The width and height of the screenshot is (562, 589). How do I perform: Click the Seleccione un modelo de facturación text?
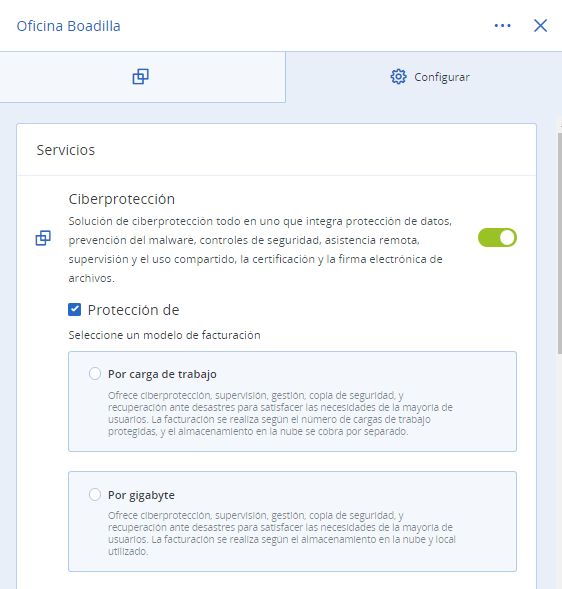click(164, 335)
